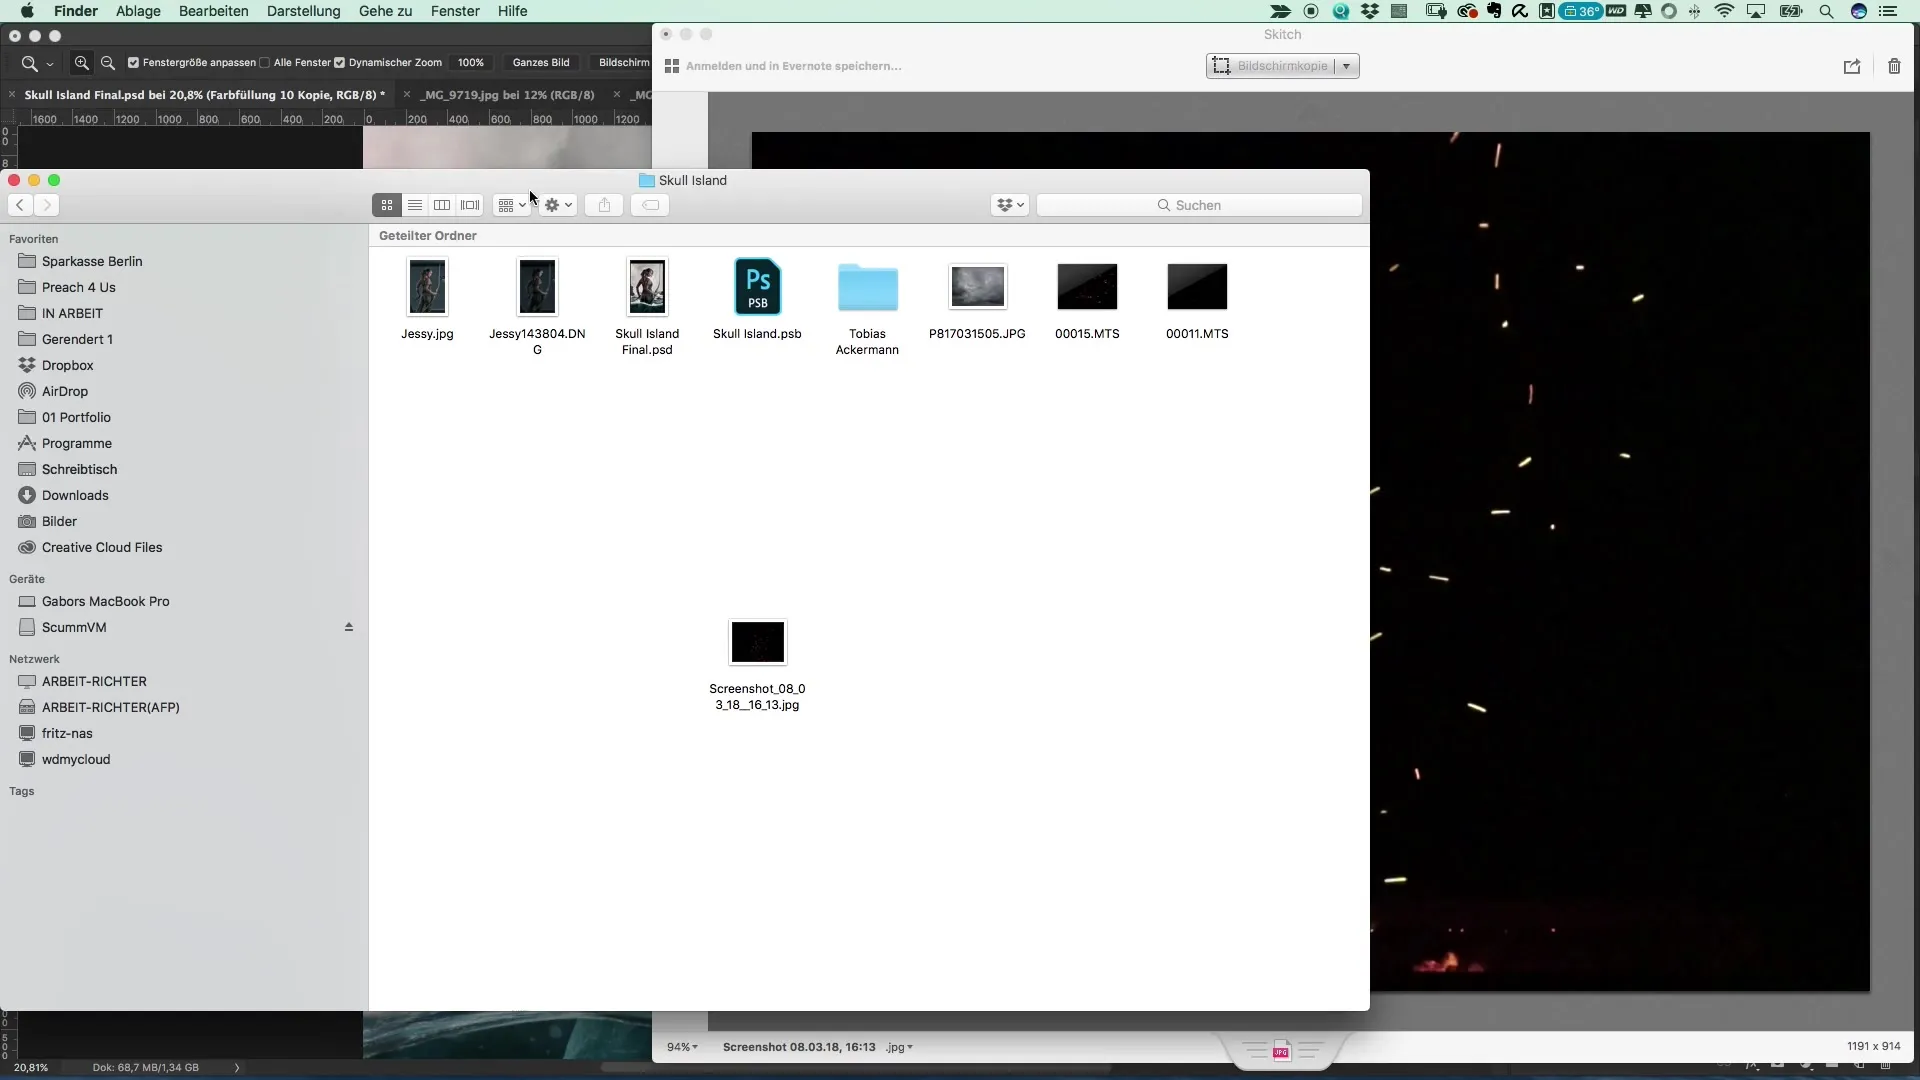1920x1080 pixels.
Task: Select Gabors MacBook Pro device
Action: point(105,601)
